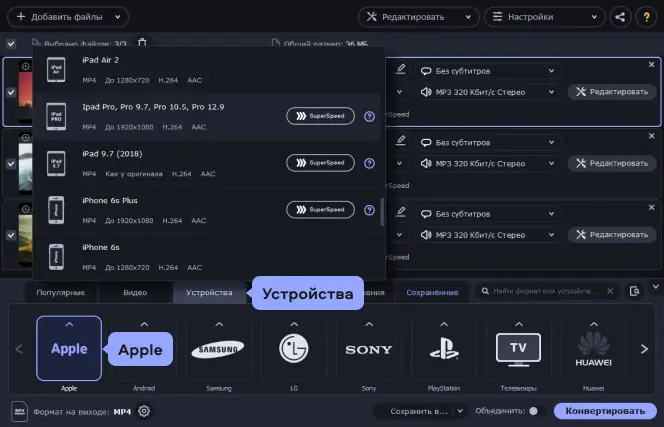
Task: Click the format search input field
Action: click(544, 291)
